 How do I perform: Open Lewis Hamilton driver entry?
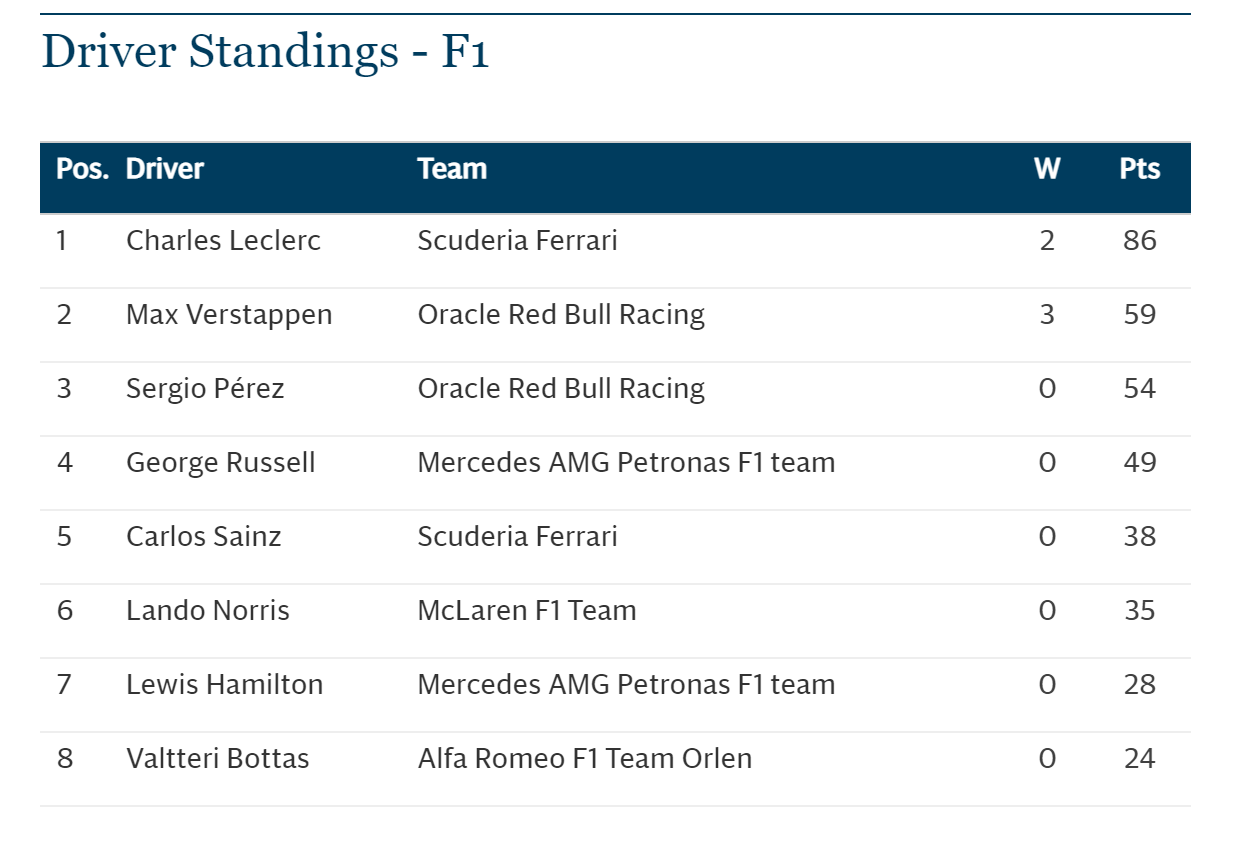click(x=224, y=685)
